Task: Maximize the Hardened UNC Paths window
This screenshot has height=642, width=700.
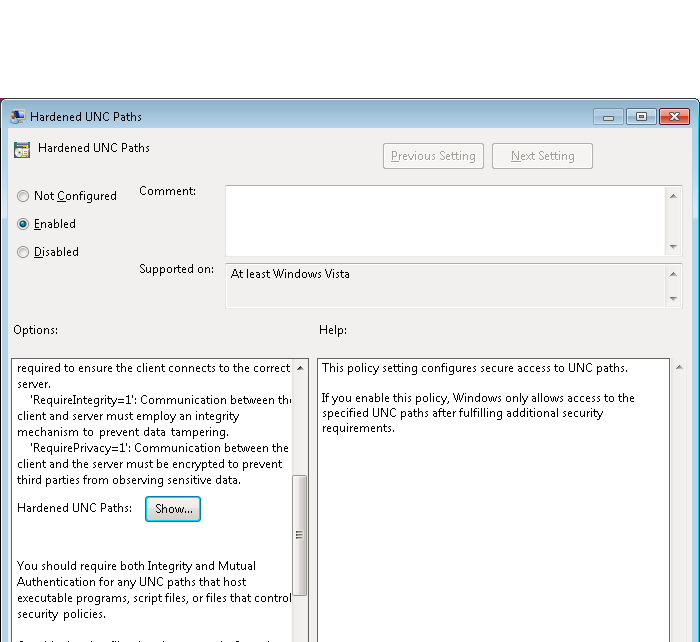Action: point(641,117)
